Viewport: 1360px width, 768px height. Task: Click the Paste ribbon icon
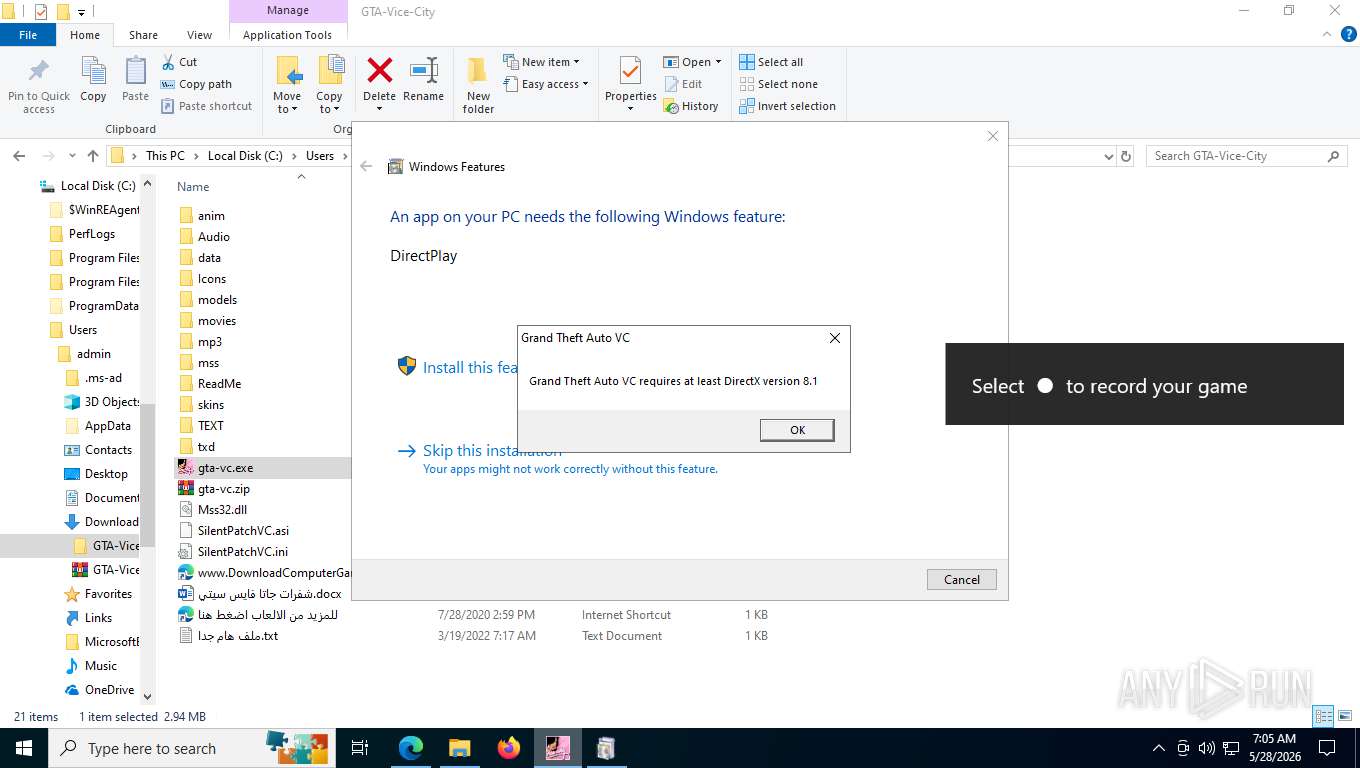[135, 79]
